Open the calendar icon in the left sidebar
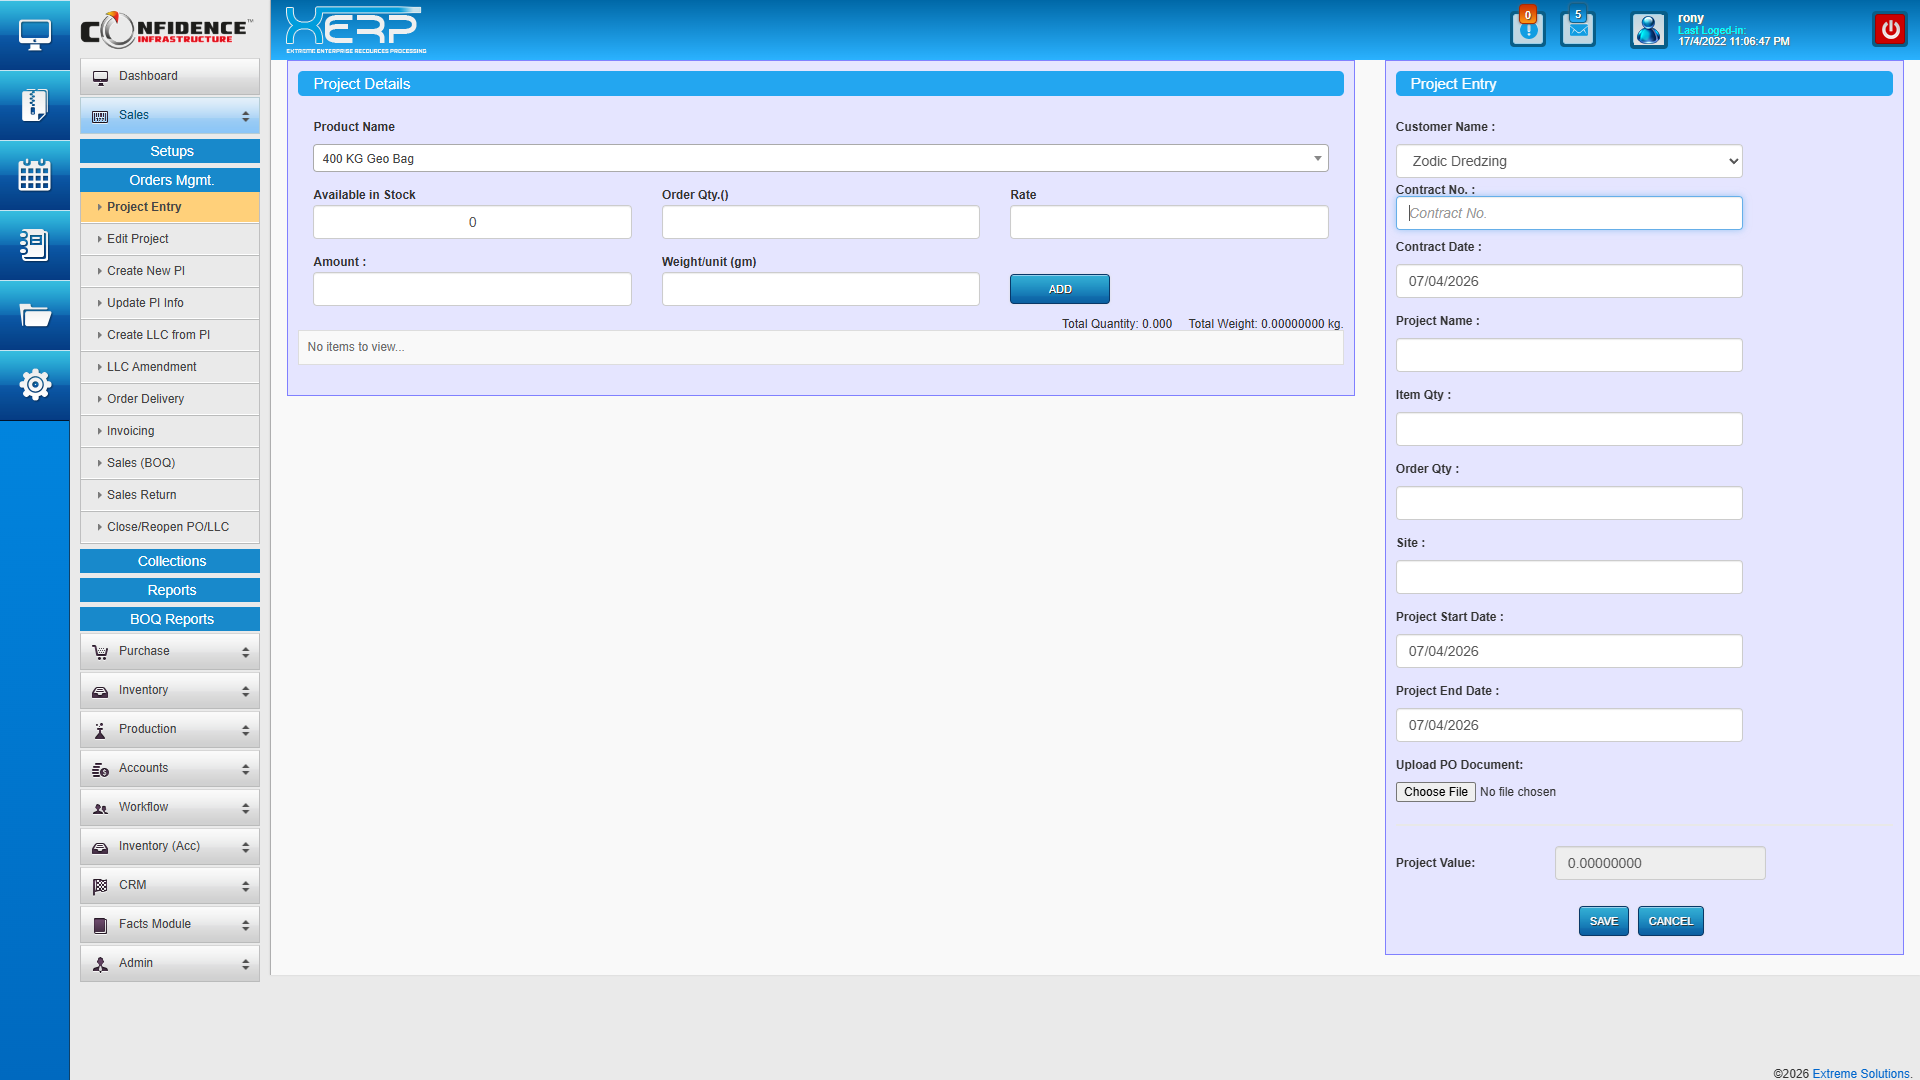The height and width of the screenshot is (1080, 1920). click(35, 175)
